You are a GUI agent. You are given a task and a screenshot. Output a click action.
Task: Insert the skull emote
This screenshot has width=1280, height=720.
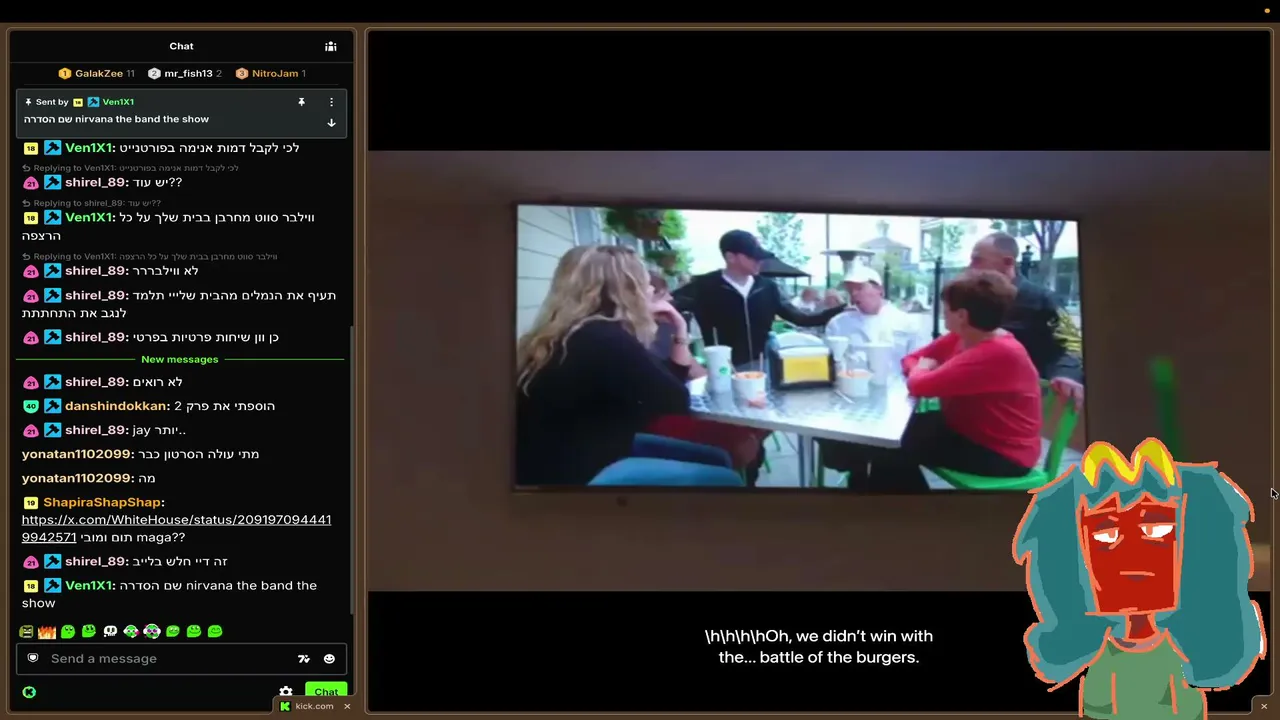(x=110, y=631)
